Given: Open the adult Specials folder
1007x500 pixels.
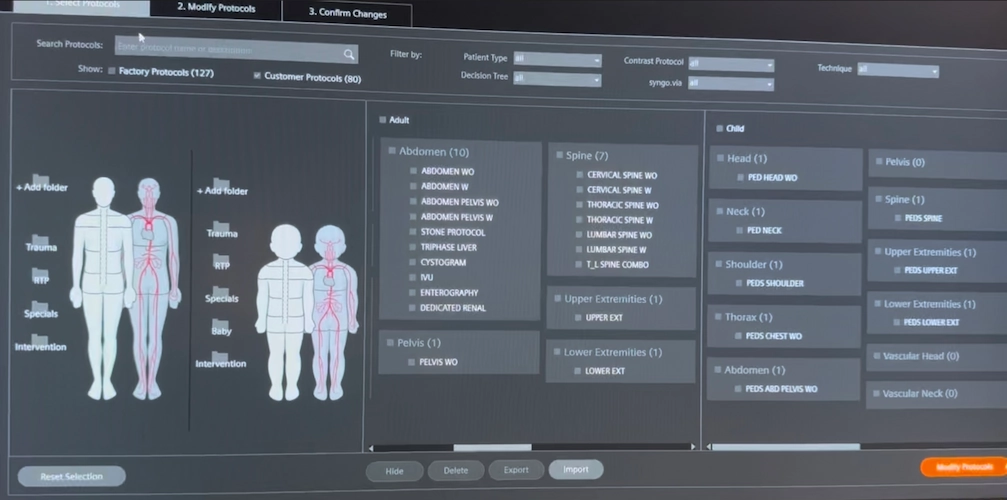Looking at the screenshot, I should click(x=40, y=309).
